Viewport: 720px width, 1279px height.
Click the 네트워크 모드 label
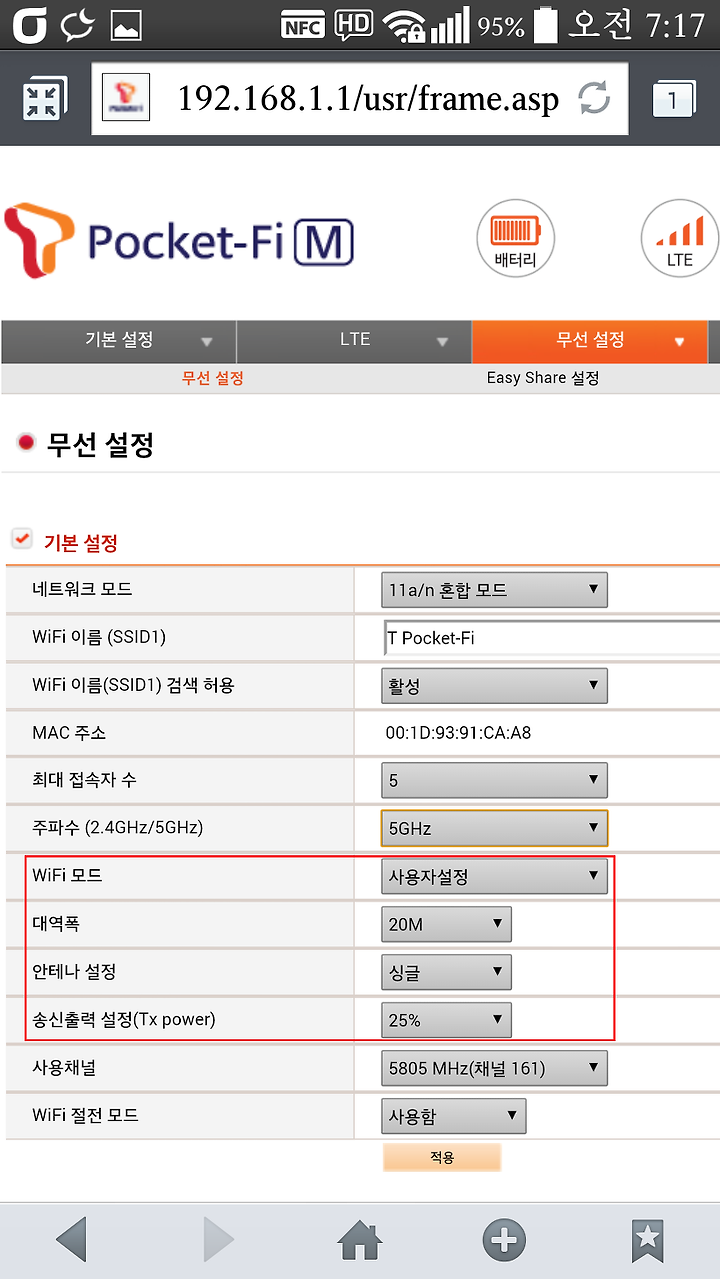coord(82,589)
